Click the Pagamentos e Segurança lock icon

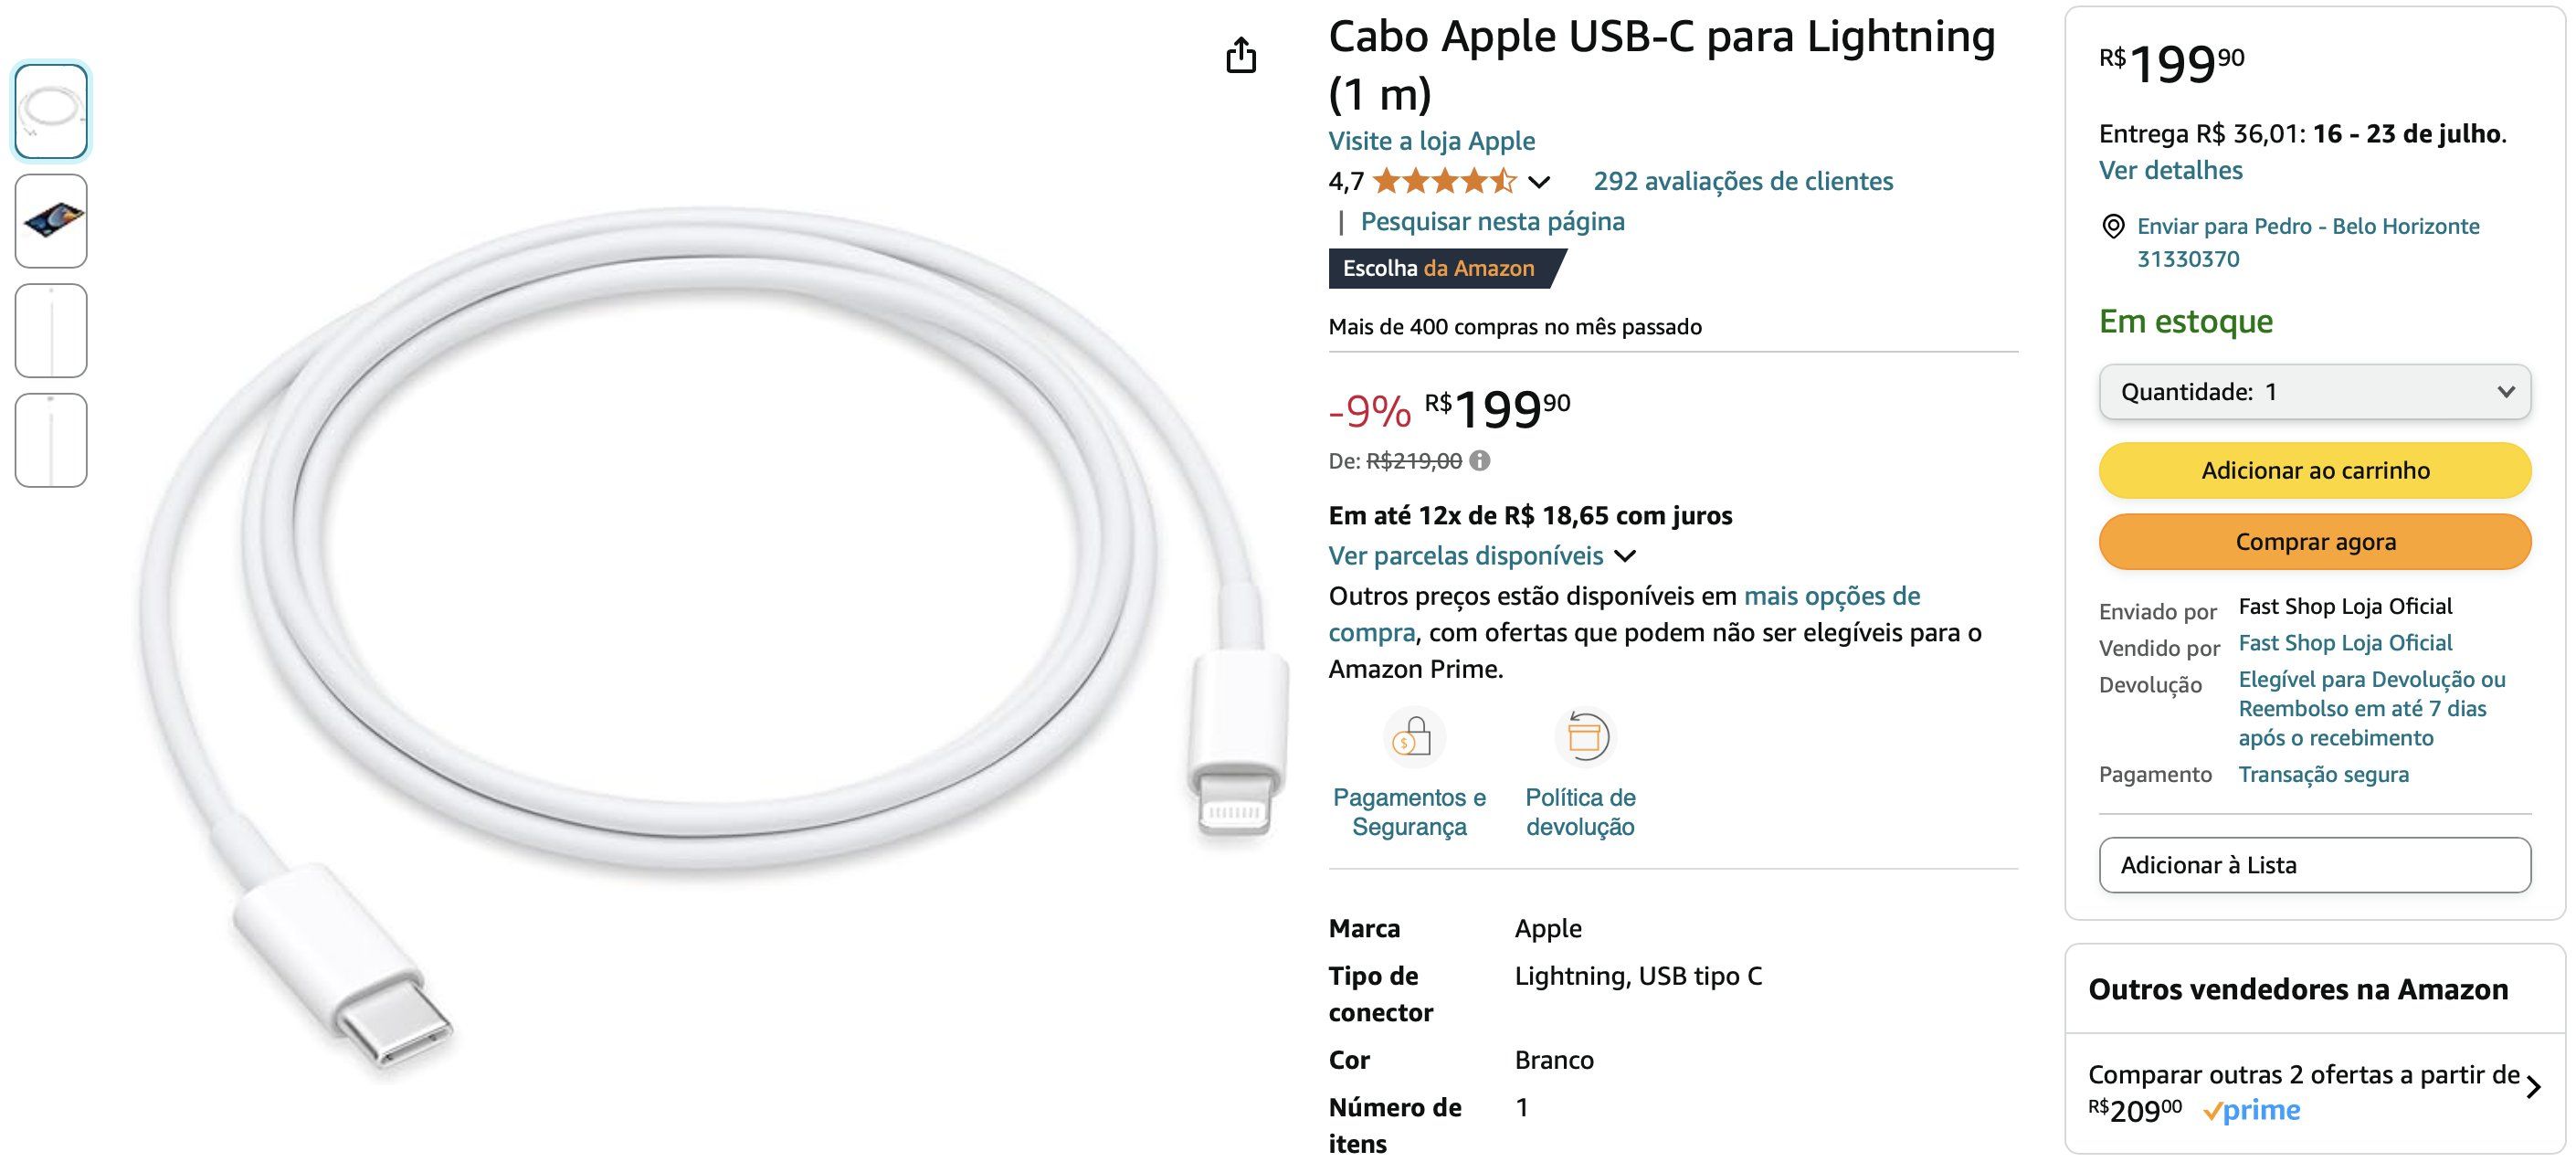(x=1413, y=737)
